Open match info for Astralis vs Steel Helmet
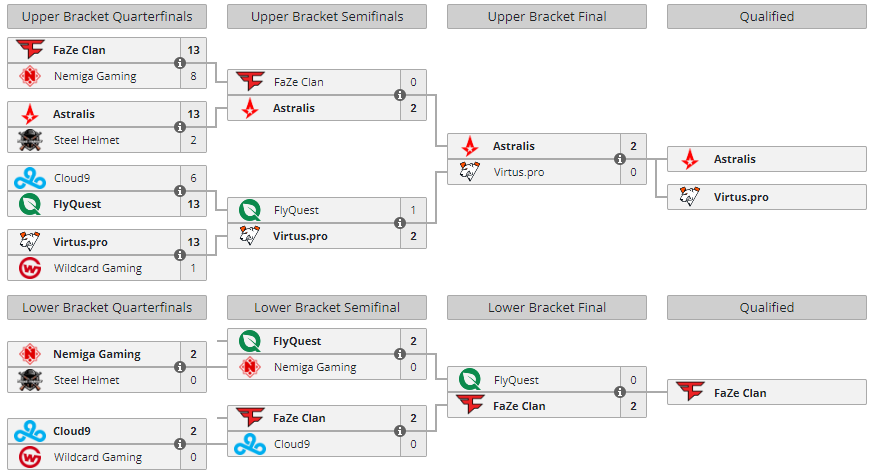 [x=180, y=127]
